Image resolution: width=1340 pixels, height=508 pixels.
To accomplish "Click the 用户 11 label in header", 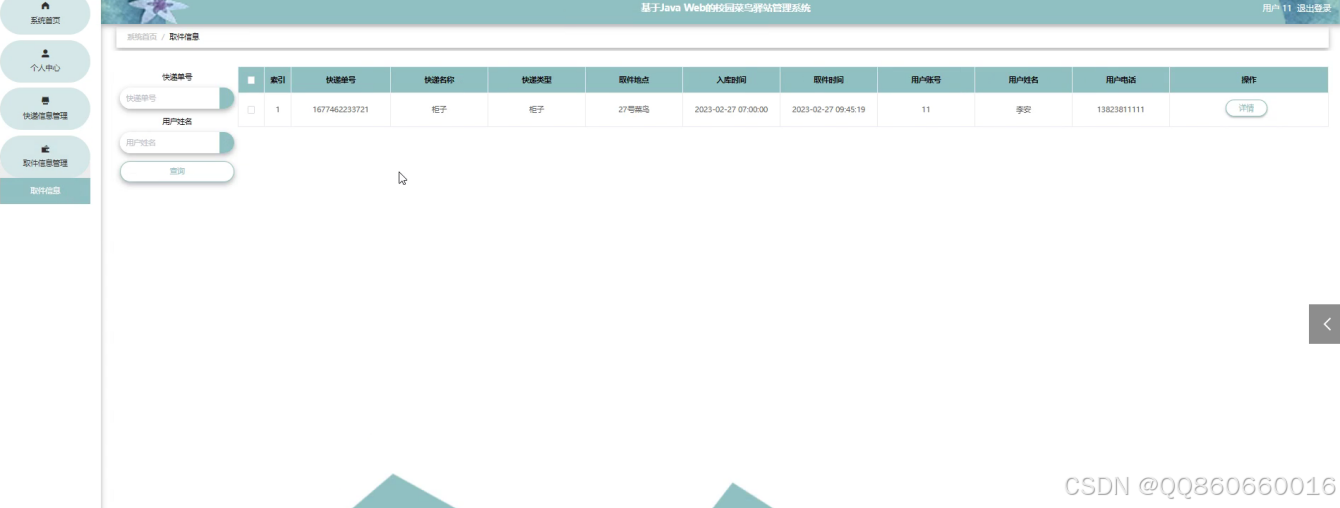I will (x=1277, y=8).
